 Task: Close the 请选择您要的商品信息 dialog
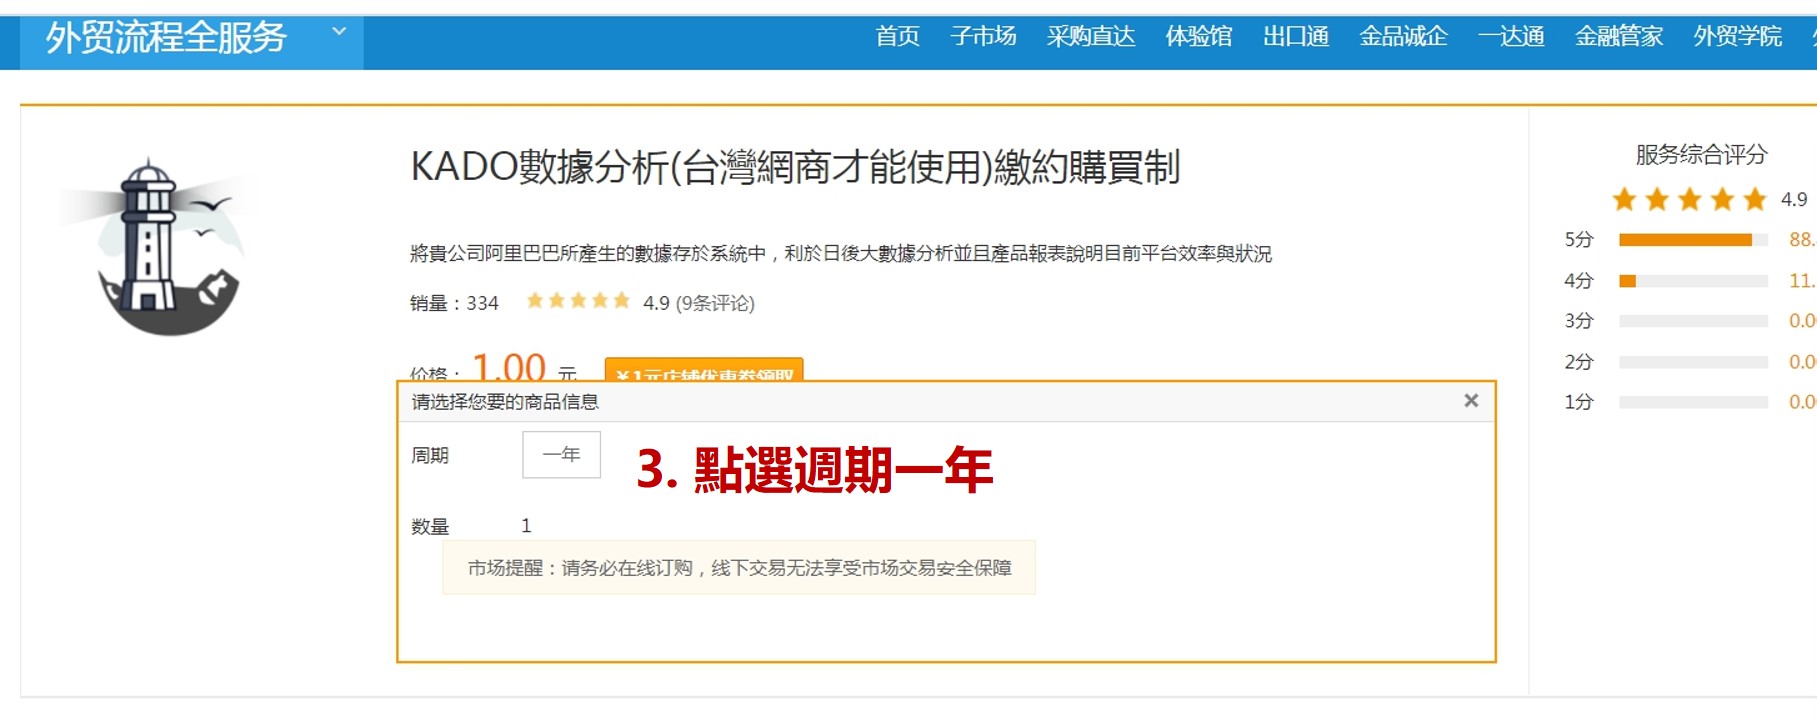click(1471, 400)
